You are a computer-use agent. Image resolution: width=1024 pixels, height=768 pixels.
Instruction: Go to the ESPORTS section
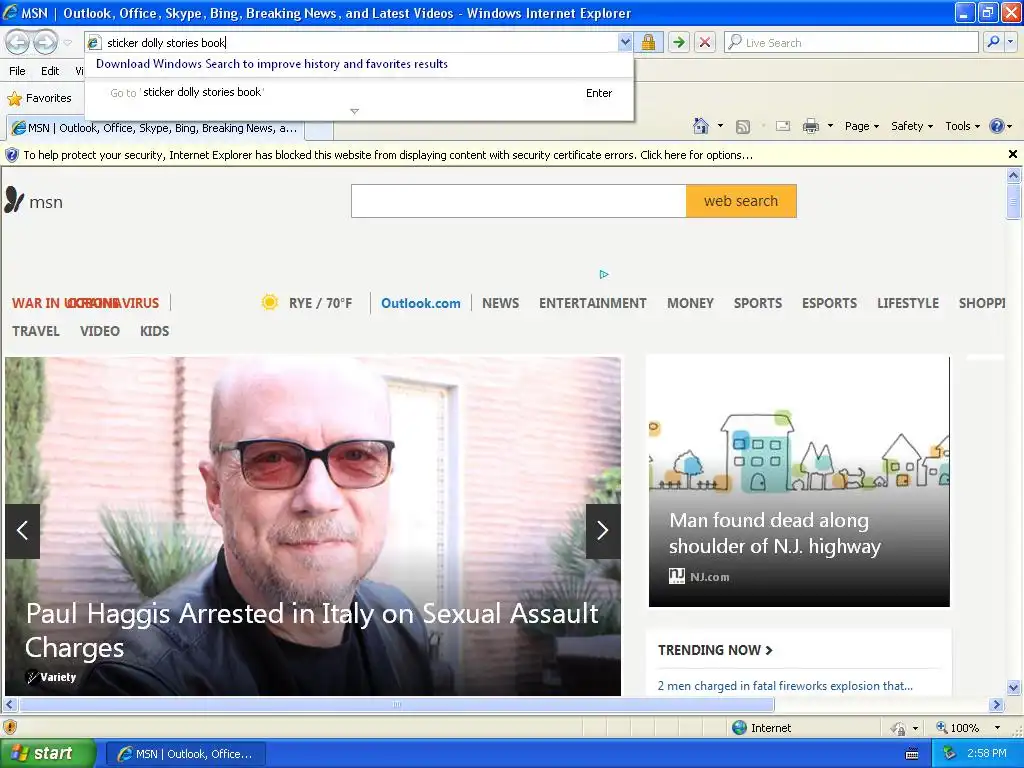point(829,303)
